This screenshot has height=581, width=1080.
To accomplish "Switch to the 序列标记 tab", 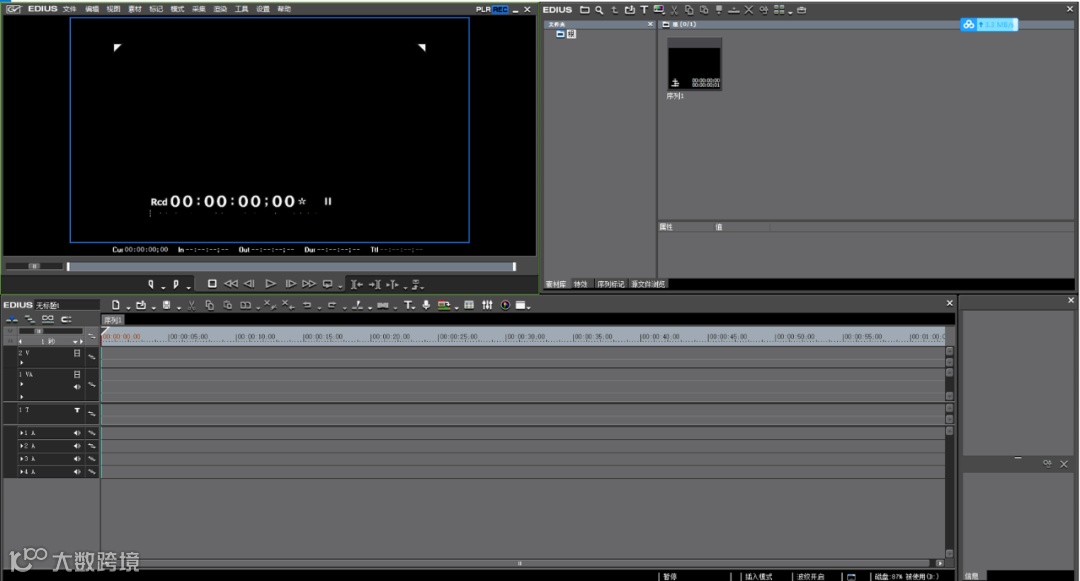I will 610,284.
